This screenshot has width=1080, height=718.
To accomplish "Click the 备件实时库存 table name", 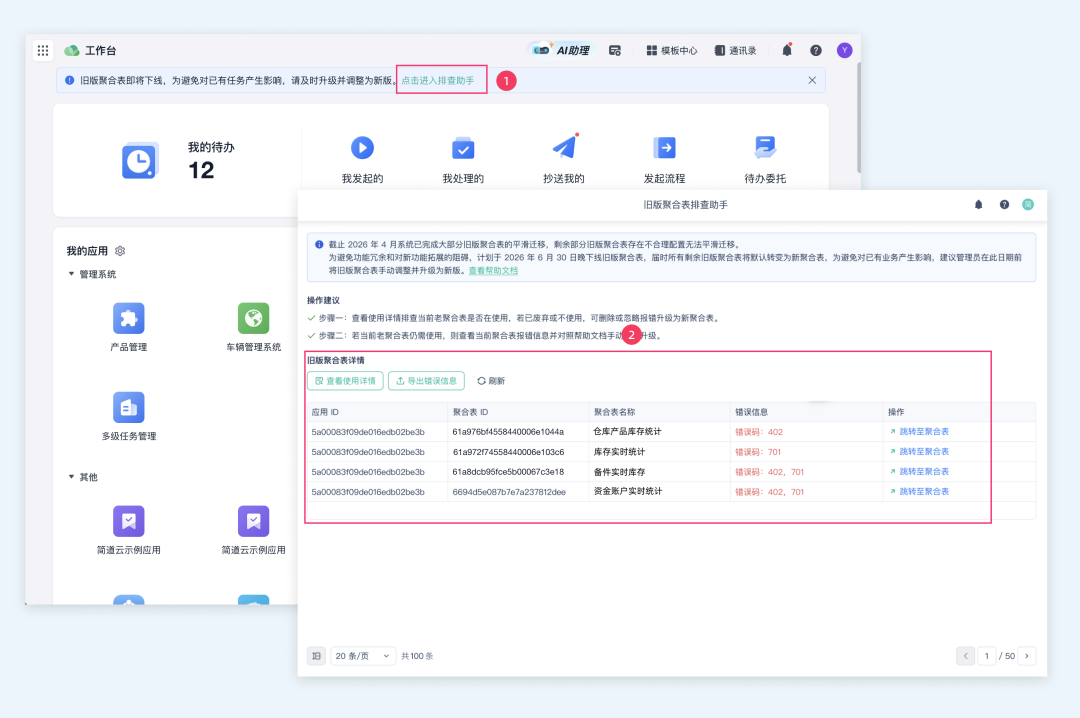I will [x=619, y=472].
